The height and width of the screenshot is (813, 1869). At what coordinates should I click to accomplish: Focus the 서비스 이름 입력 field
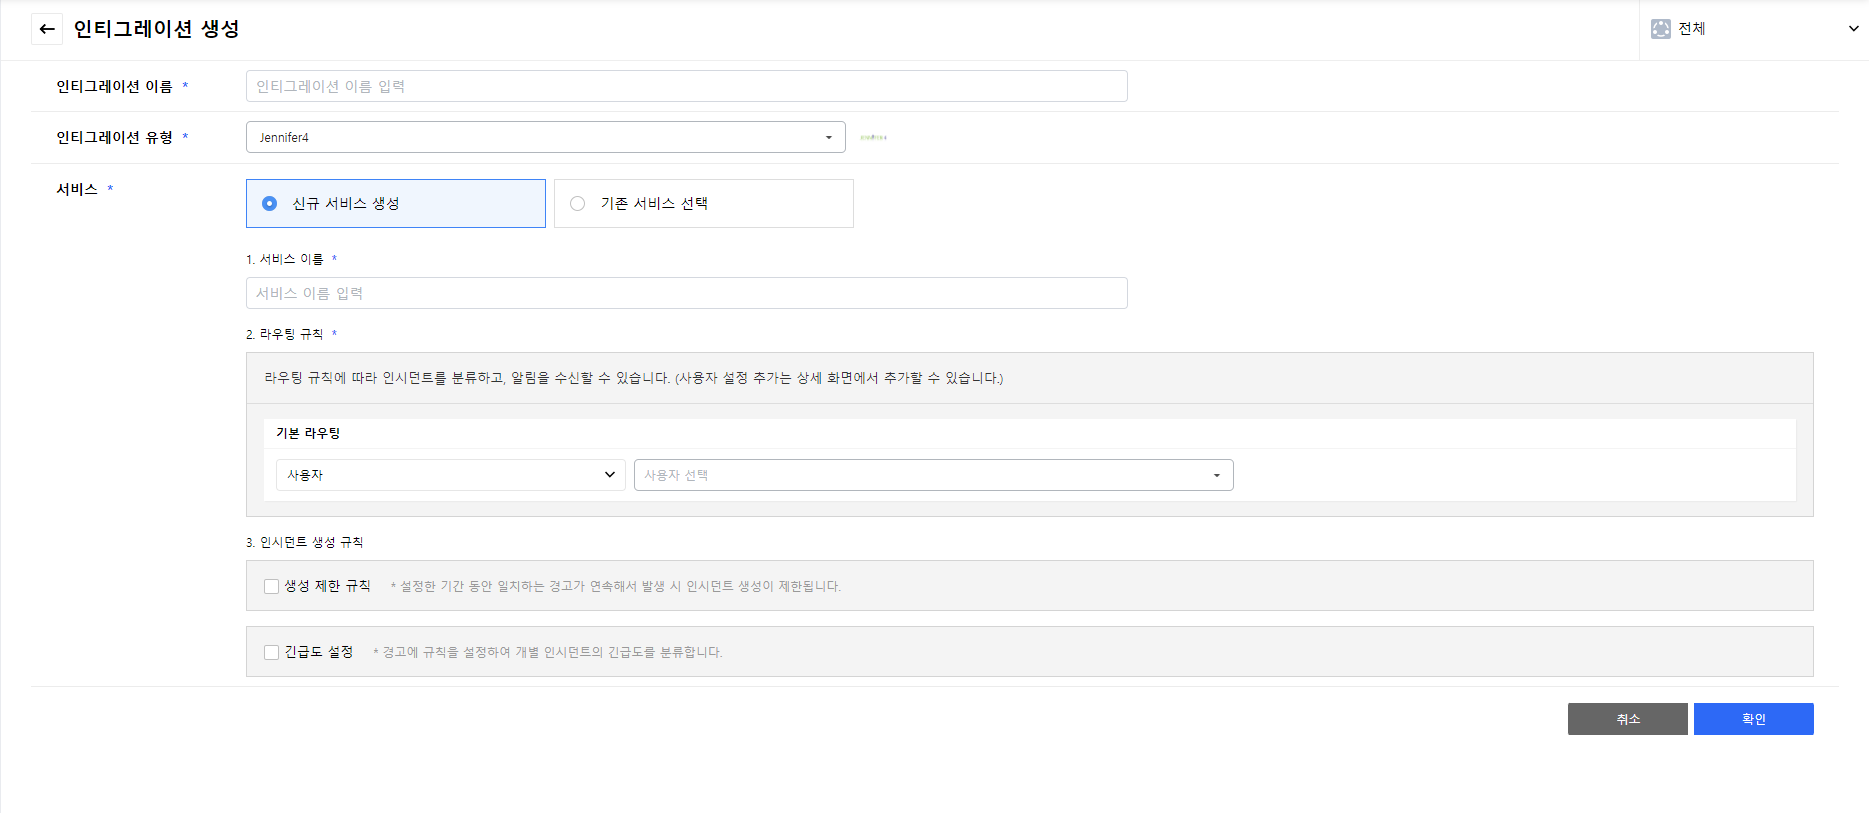click(686, 294)
